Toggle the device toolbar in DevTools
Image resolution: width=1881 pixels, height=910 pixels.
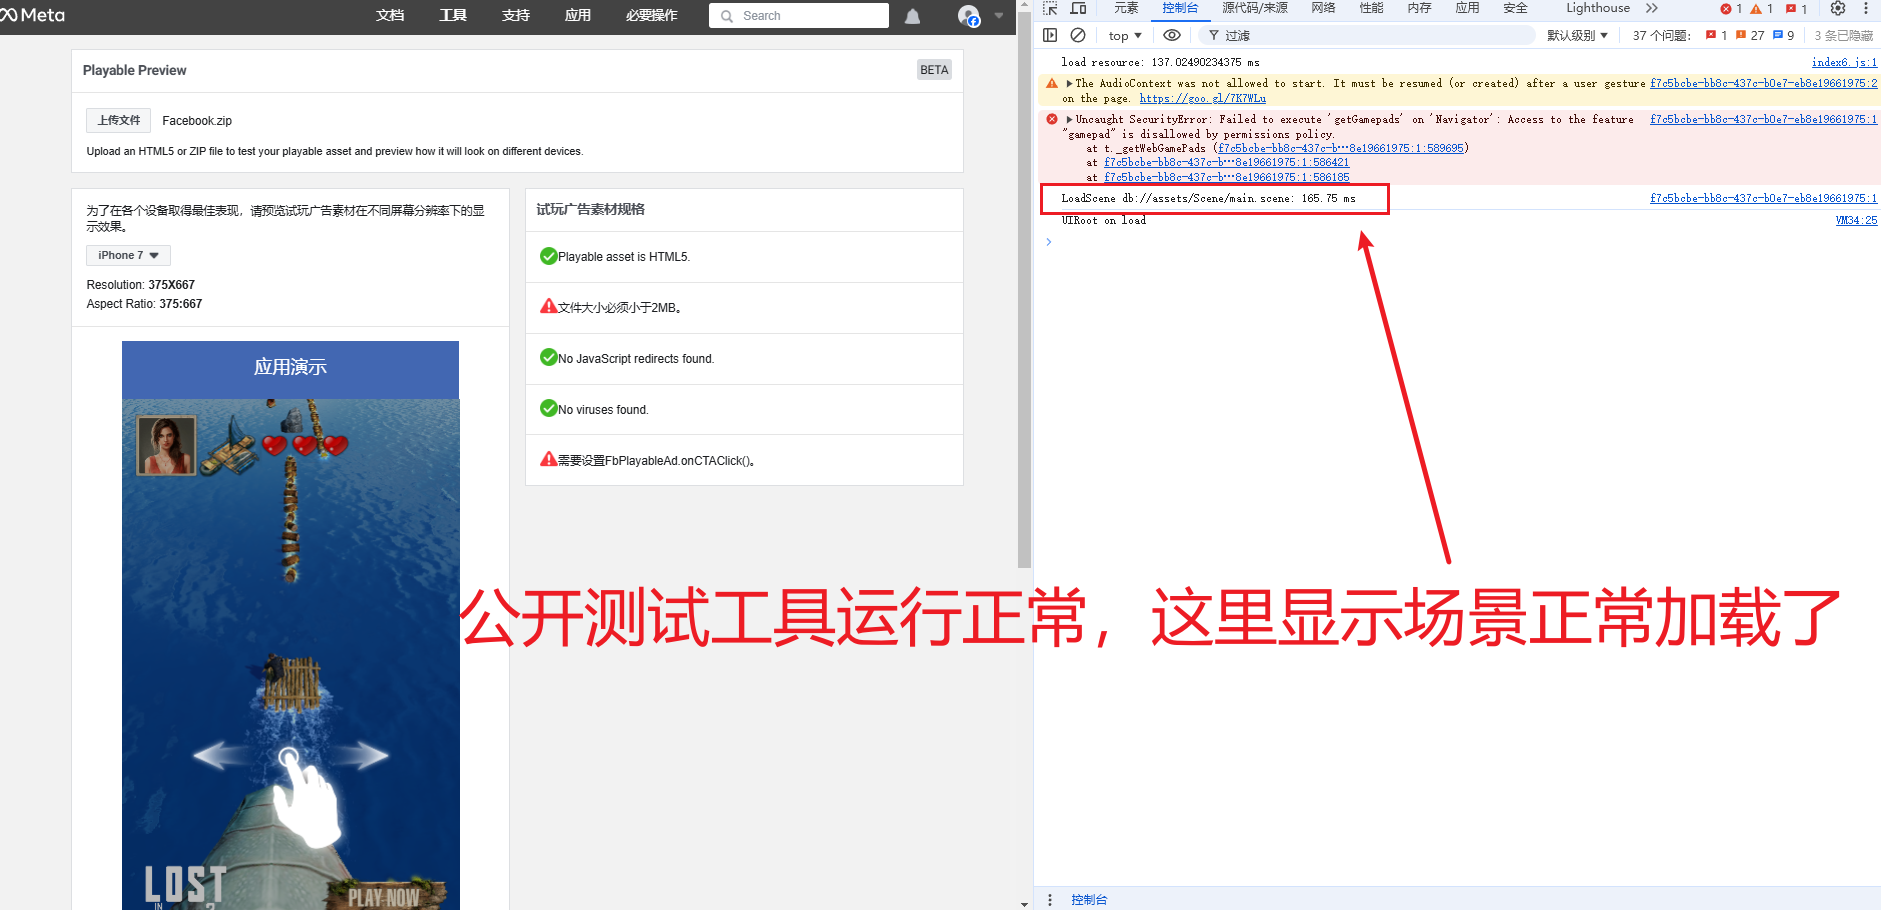pyautogui.click(x=1078, y=9)
